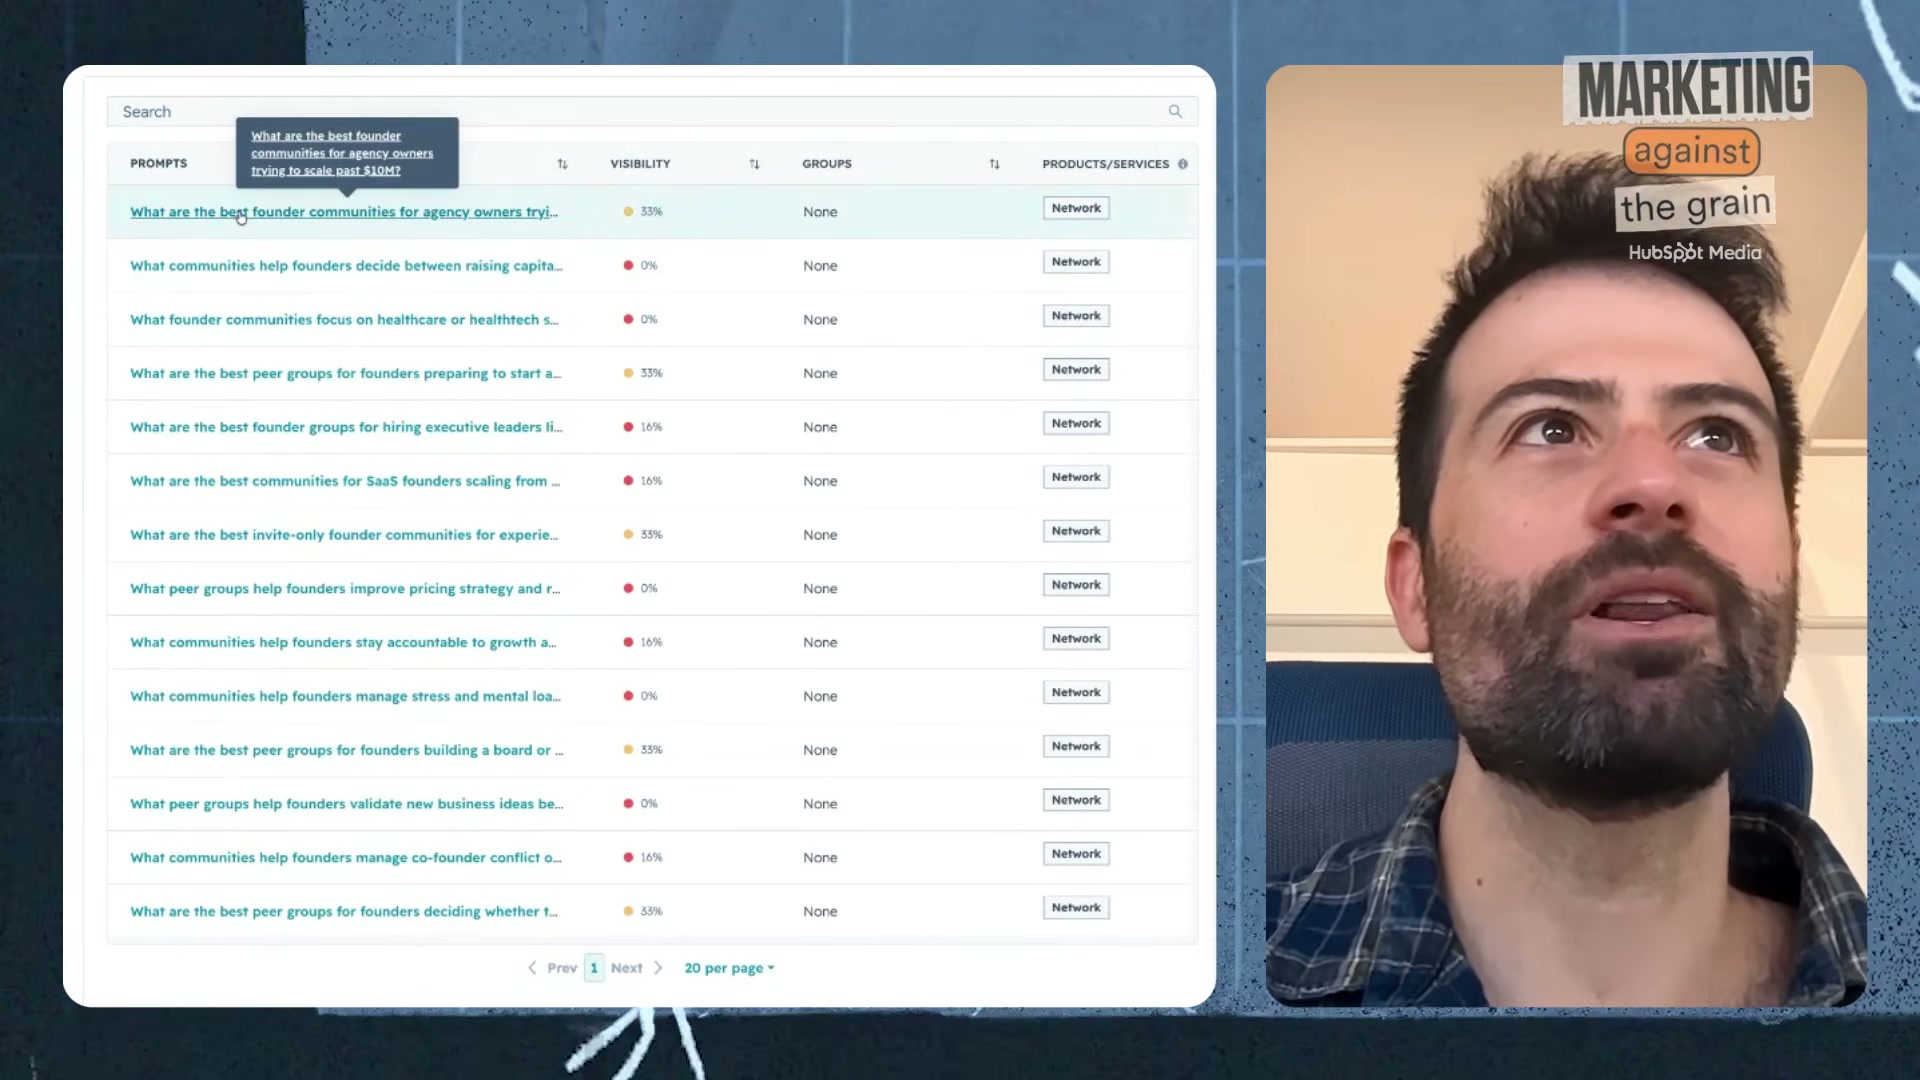
Task: Open the 20 per page dropdown
Action: pos(729,967)
